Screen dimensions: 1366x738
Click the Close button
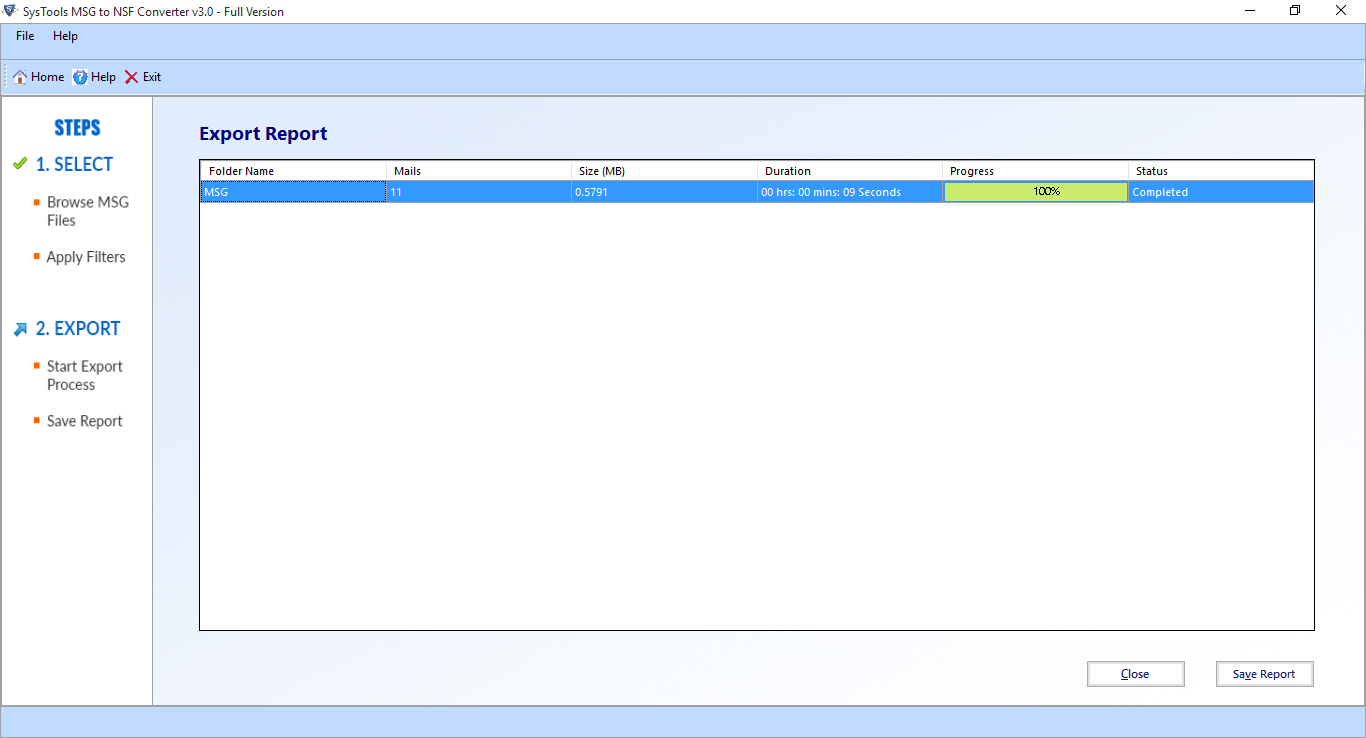1135,674
